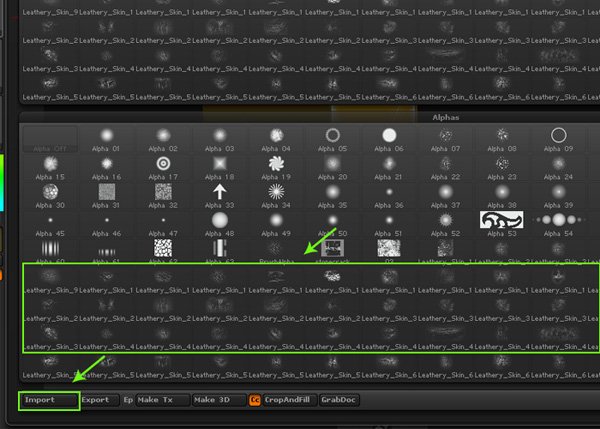This screenshot has width=600, height=429.
Task: Select Alpha 21
Action: (x=389, y=168)
